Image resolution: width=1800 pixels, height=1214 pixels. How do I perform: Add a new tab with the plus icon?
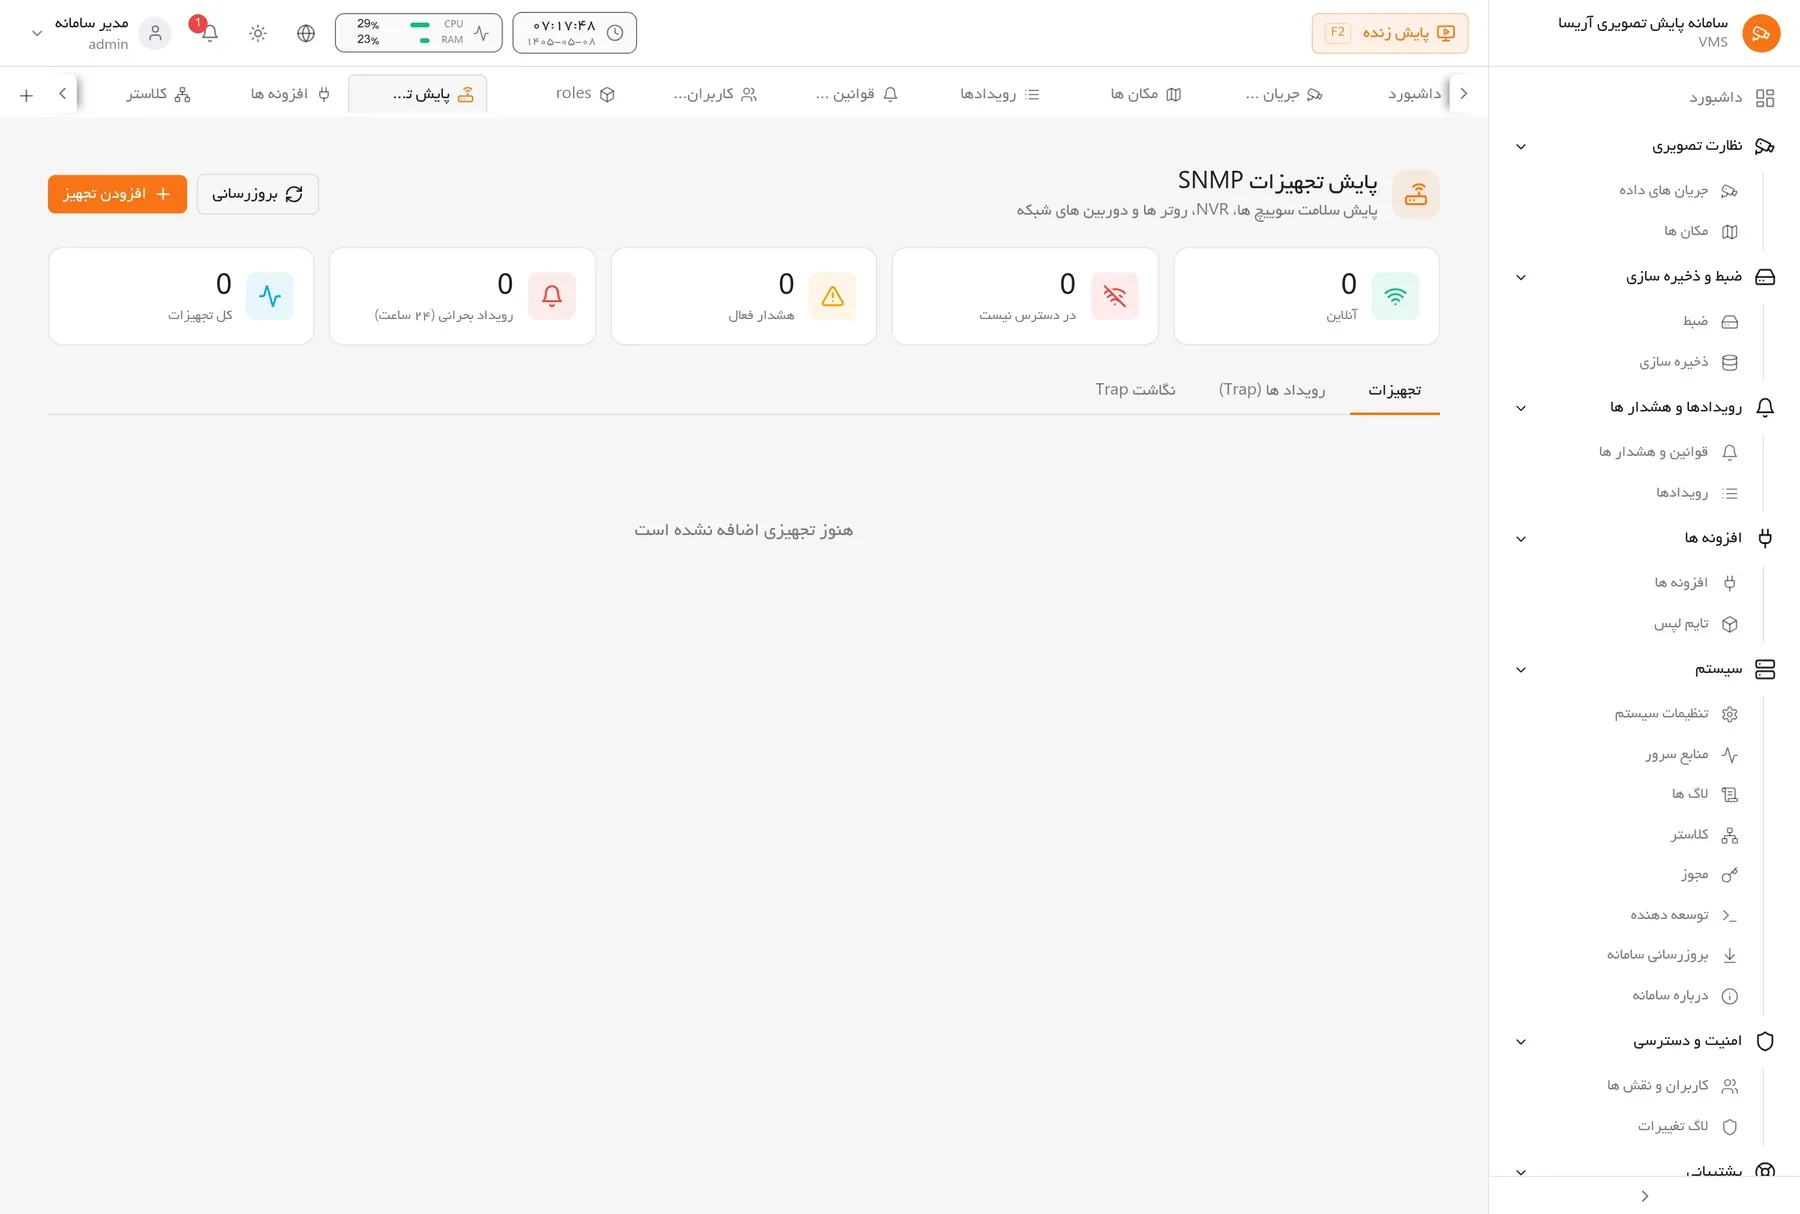(x=27, y=94)
